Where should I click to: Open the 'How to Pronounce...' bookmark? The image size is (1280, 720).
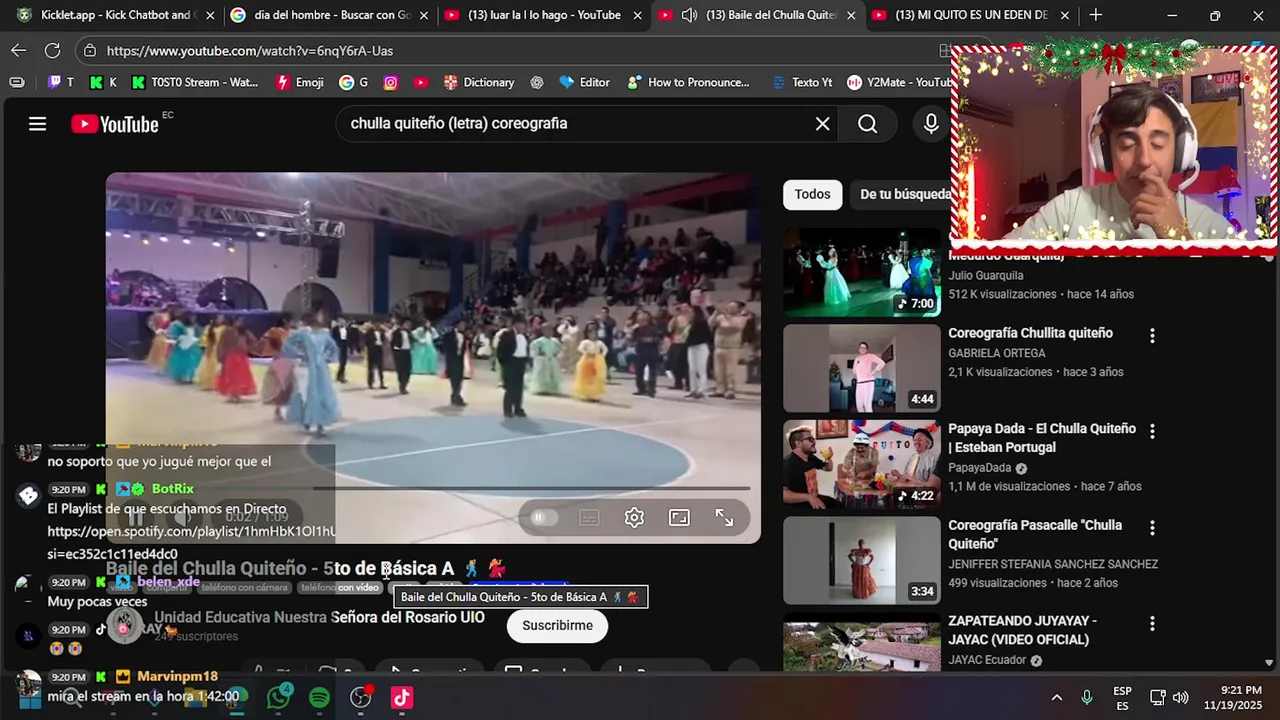688,82
